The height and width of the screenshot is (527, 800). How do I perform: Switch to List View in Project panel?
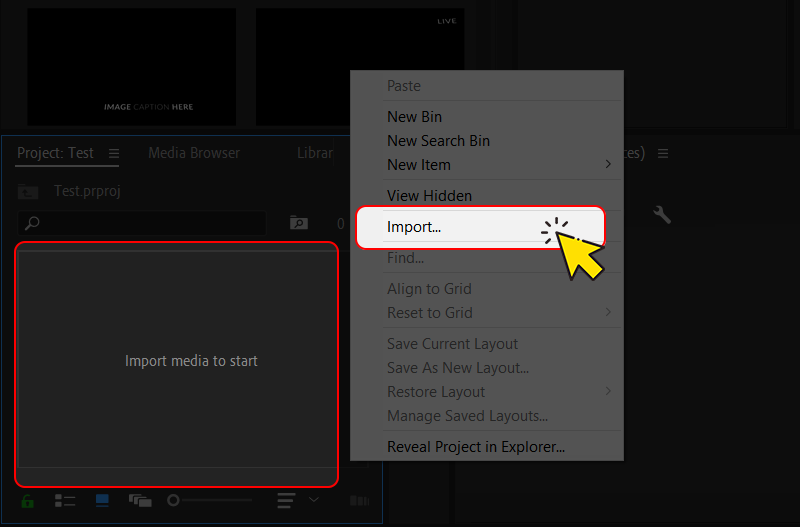[x=65, y=500]
